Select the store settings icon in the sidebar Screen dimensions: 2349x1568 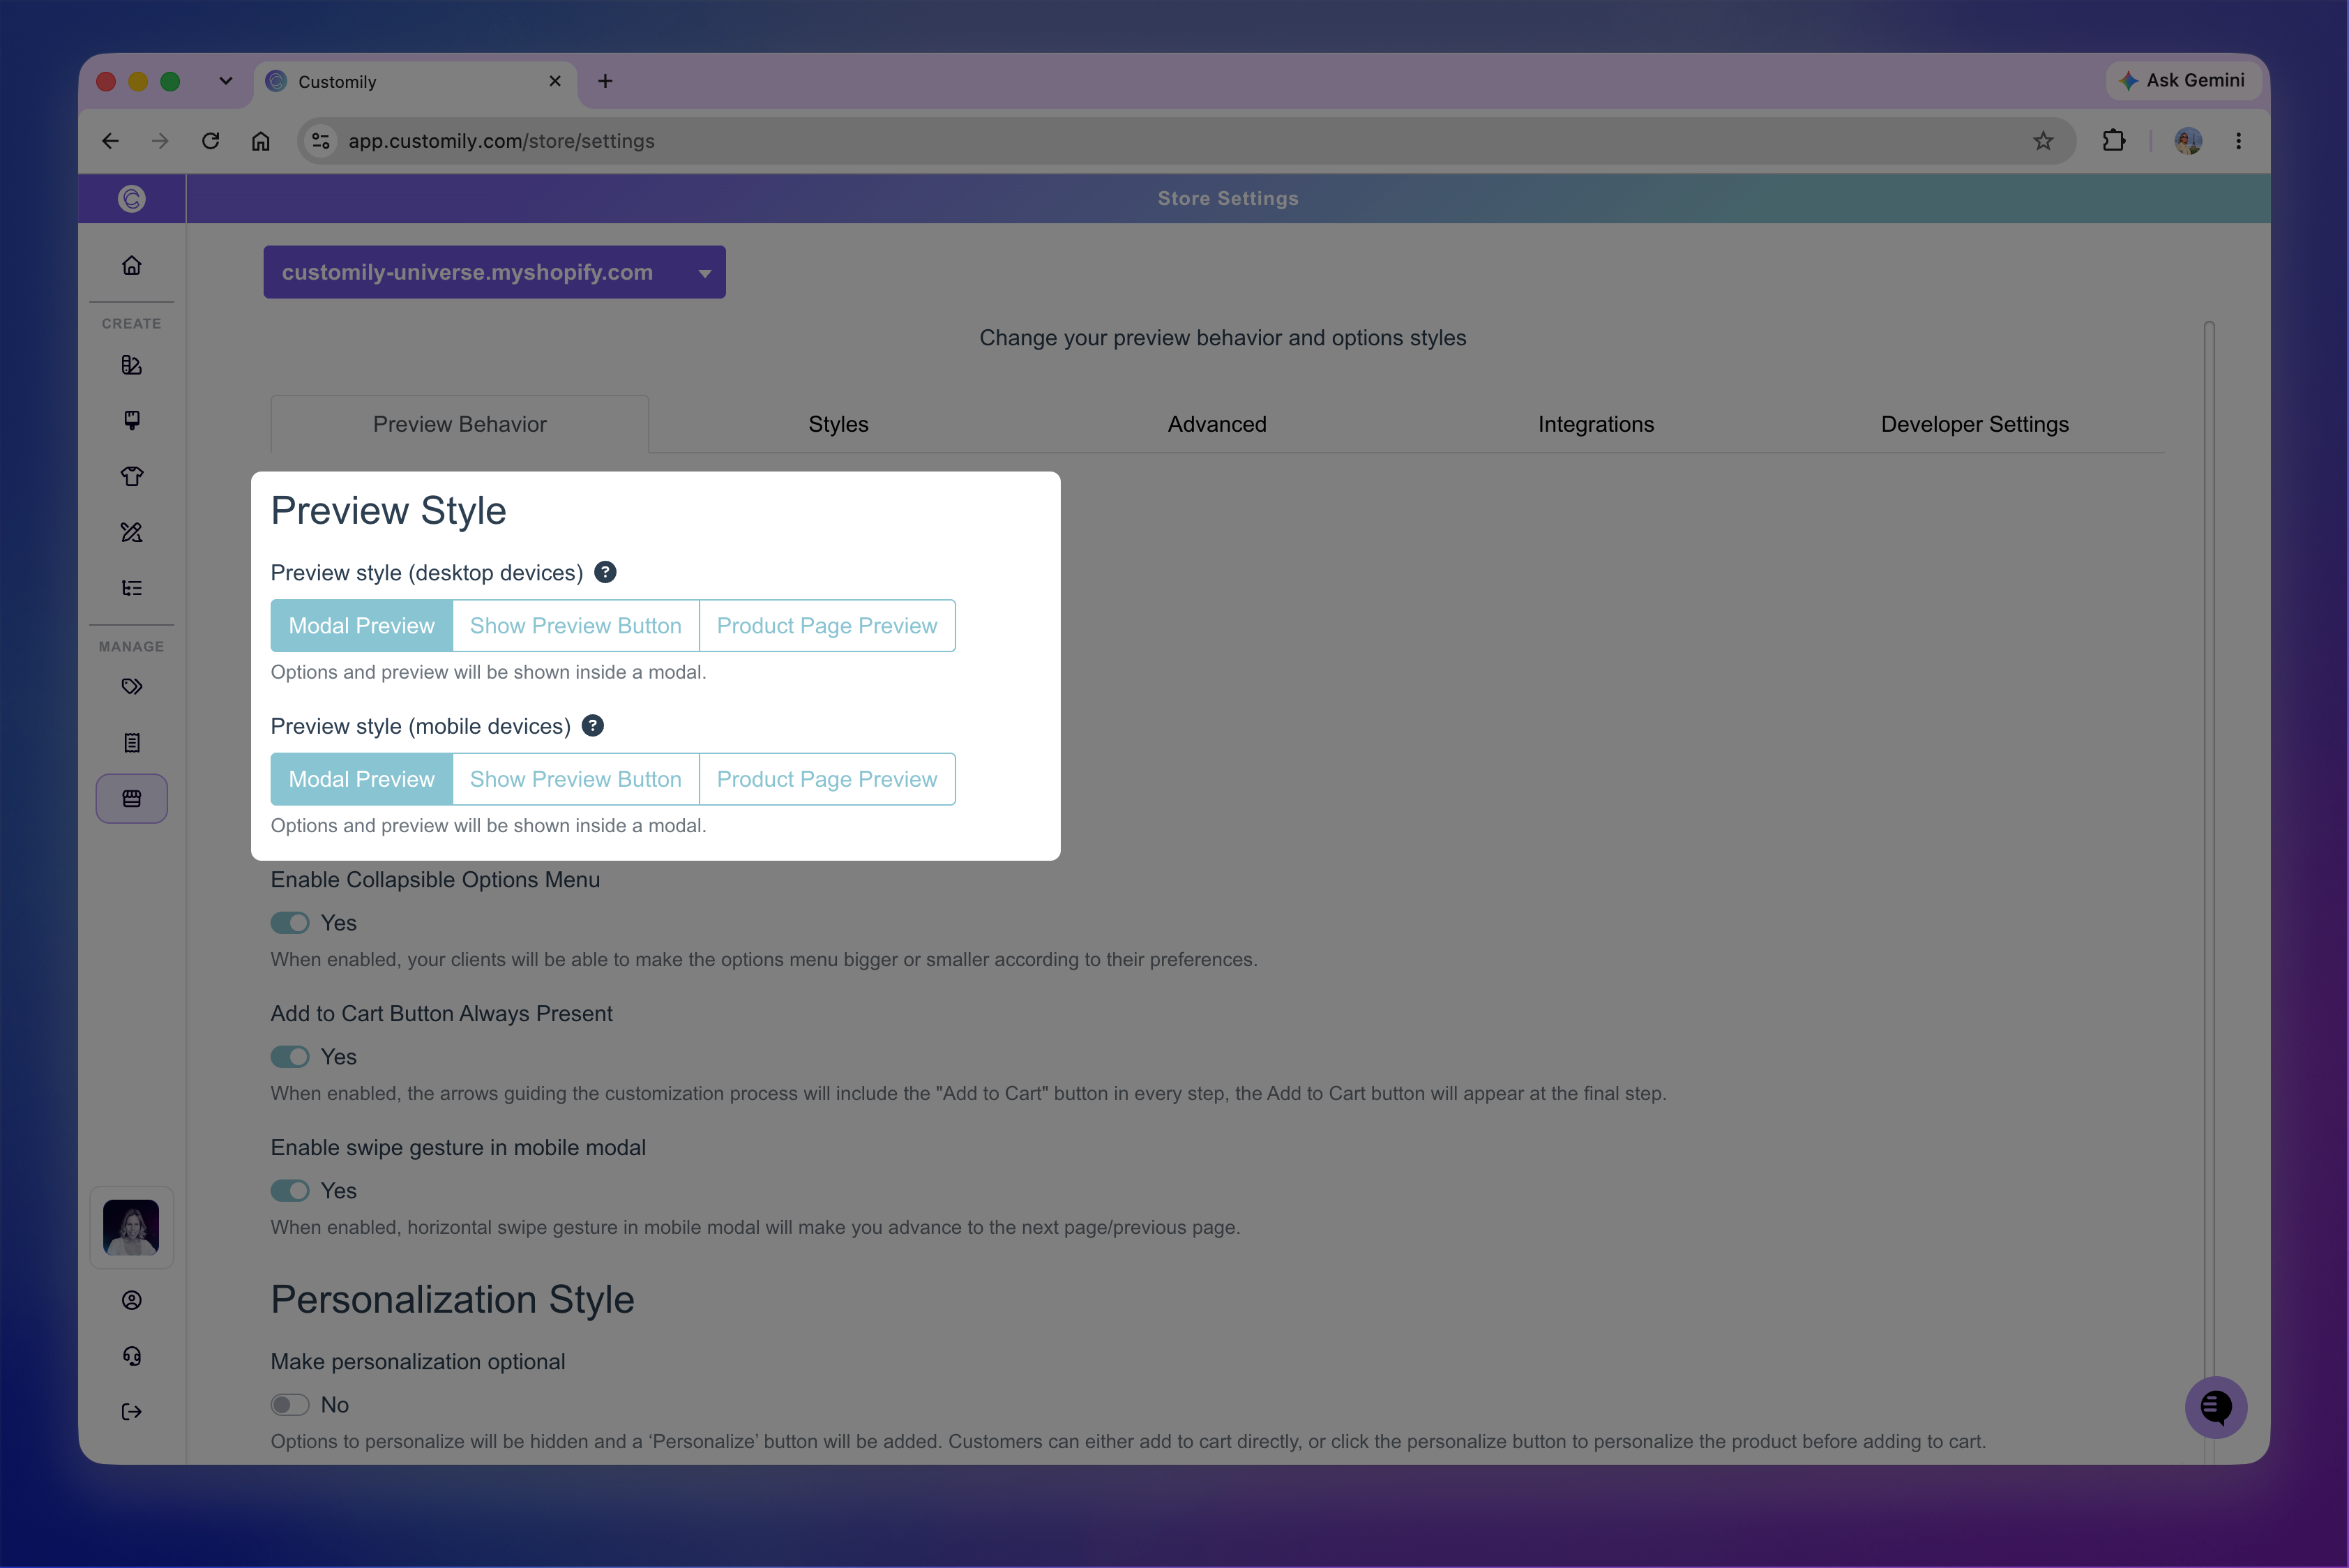coord(131,799)
